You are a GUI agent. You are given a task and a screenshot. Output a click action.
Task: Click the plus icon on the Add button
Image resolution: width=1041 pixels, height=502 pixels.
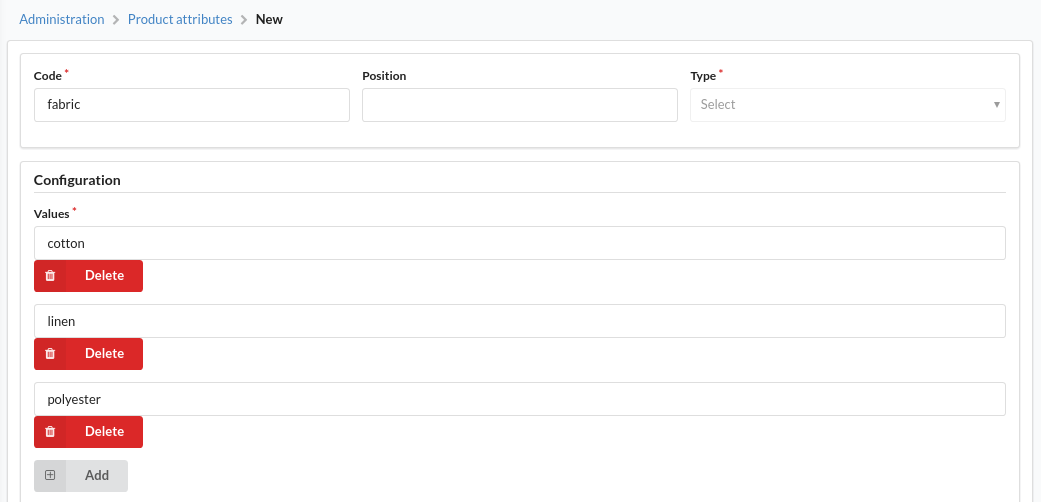tap(50, 475)
